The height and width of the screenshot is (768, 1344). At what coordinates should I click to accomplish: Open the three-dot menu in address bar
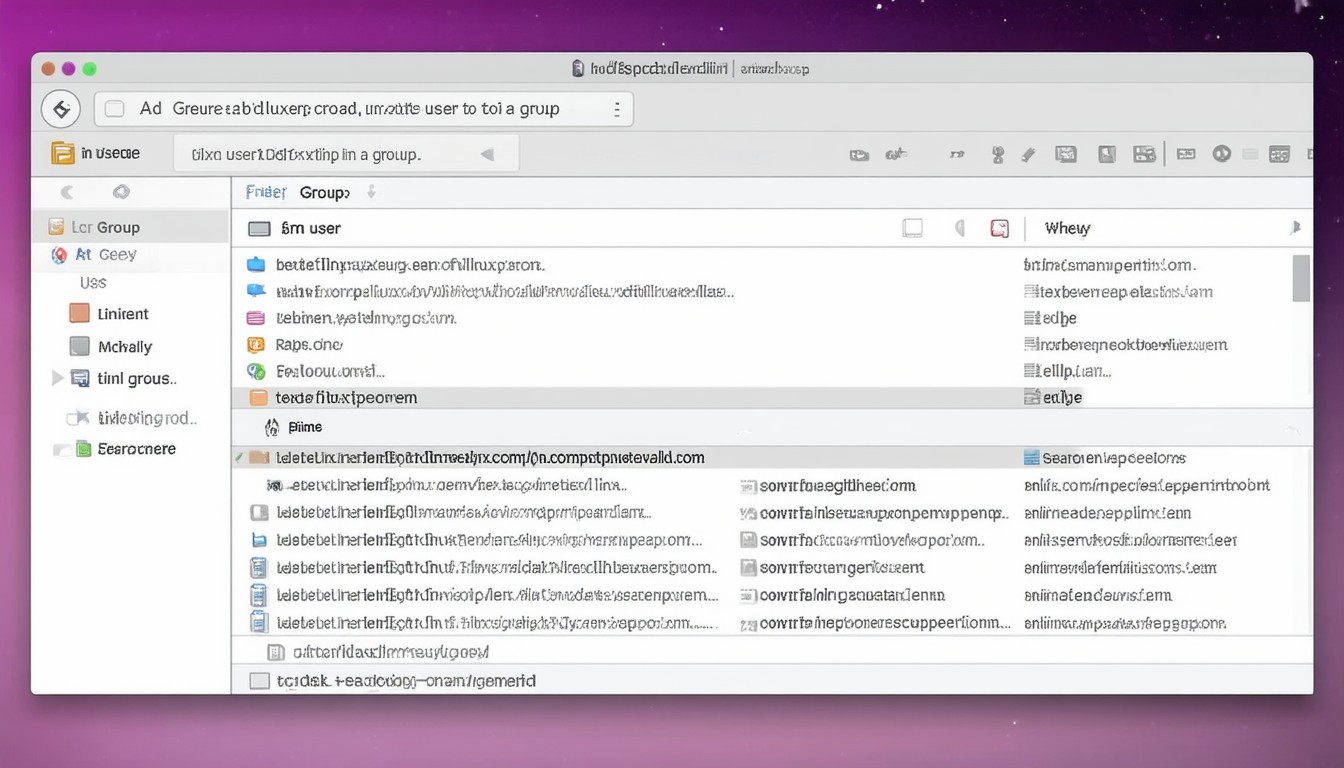pos(616,109)
